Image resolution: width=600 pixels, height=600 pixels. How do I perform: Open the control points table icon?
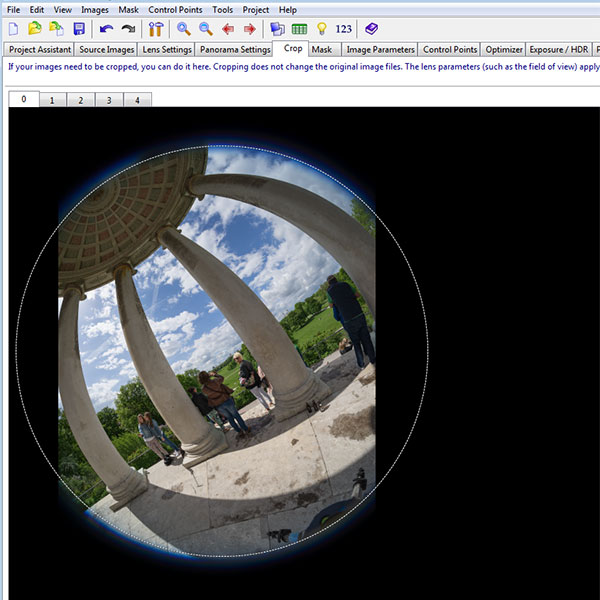(x=299, y=29)
